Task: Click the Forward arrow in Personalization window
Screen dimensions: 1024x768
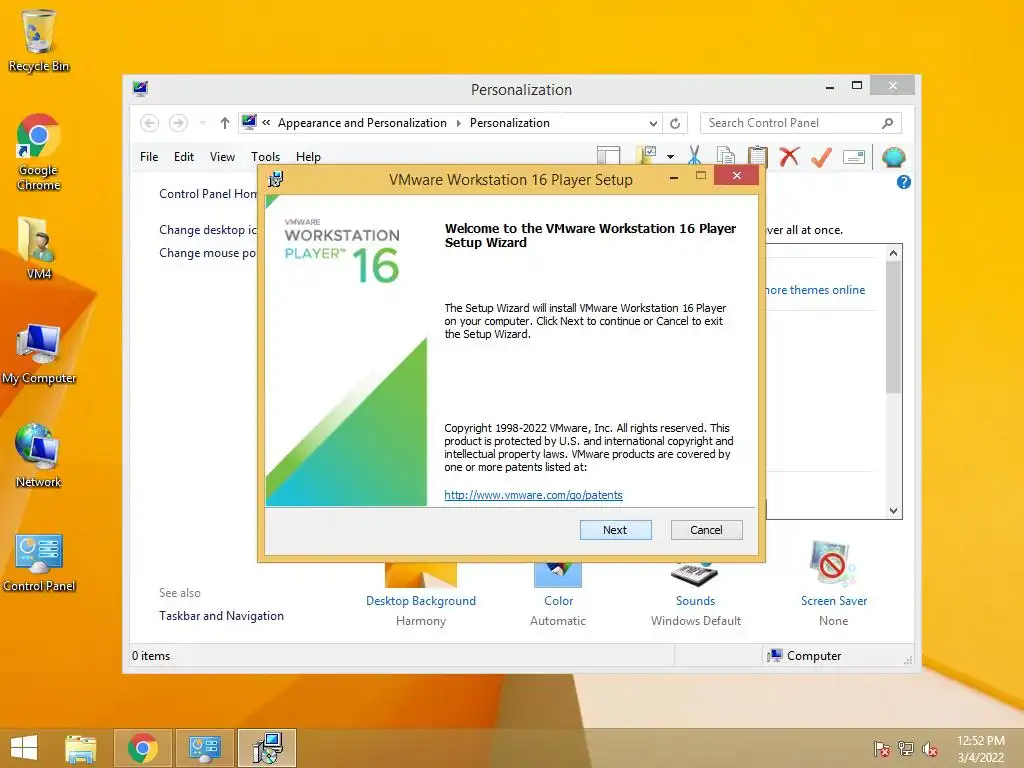Action: (178, 123)
